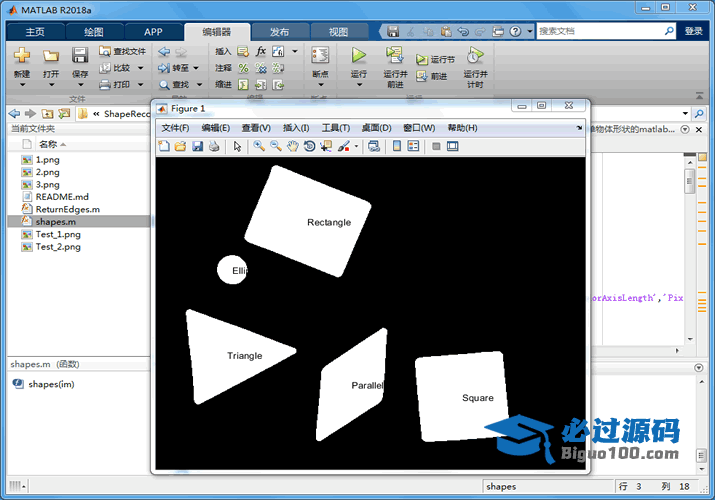Click the editor vertical scrollbar thumb
The height and width of the screenshot is (500, 715).
pos(689,181)
